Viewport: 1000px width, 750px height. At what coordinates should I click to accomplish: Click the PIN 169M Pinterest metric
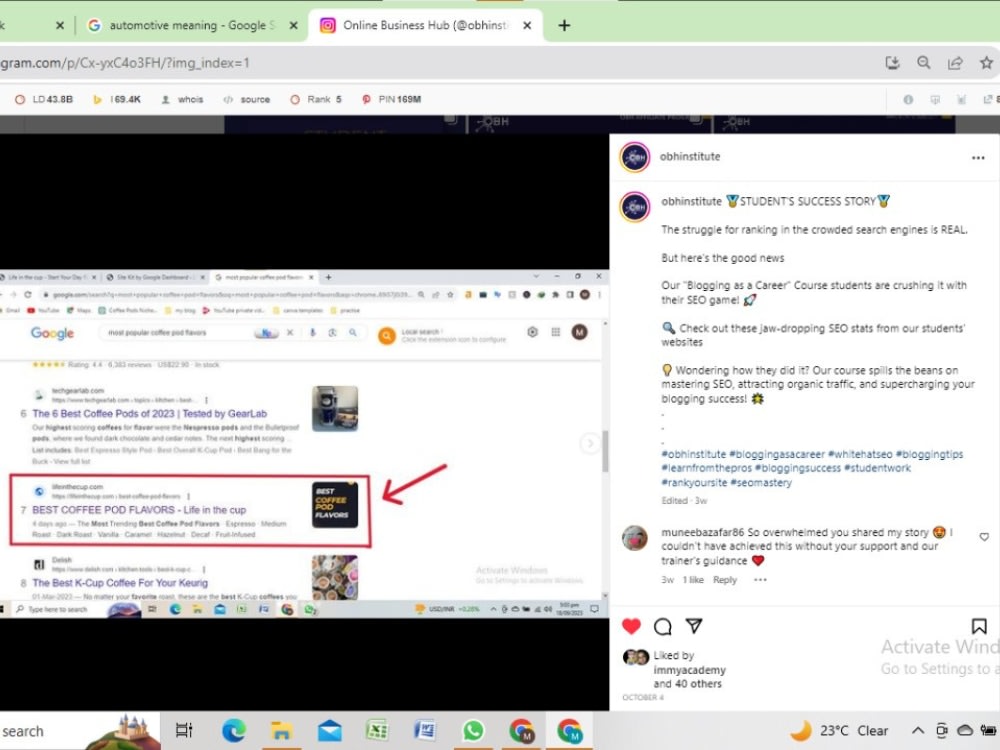tap(392, 99)
